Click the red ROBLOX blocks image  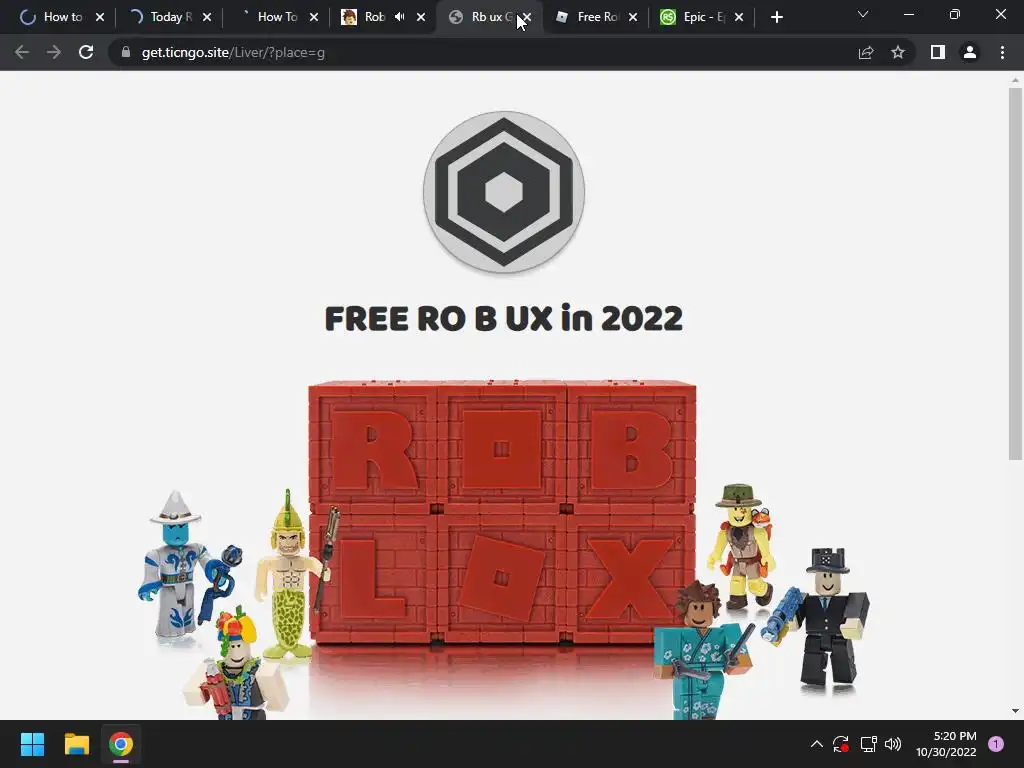click(502, 513)
